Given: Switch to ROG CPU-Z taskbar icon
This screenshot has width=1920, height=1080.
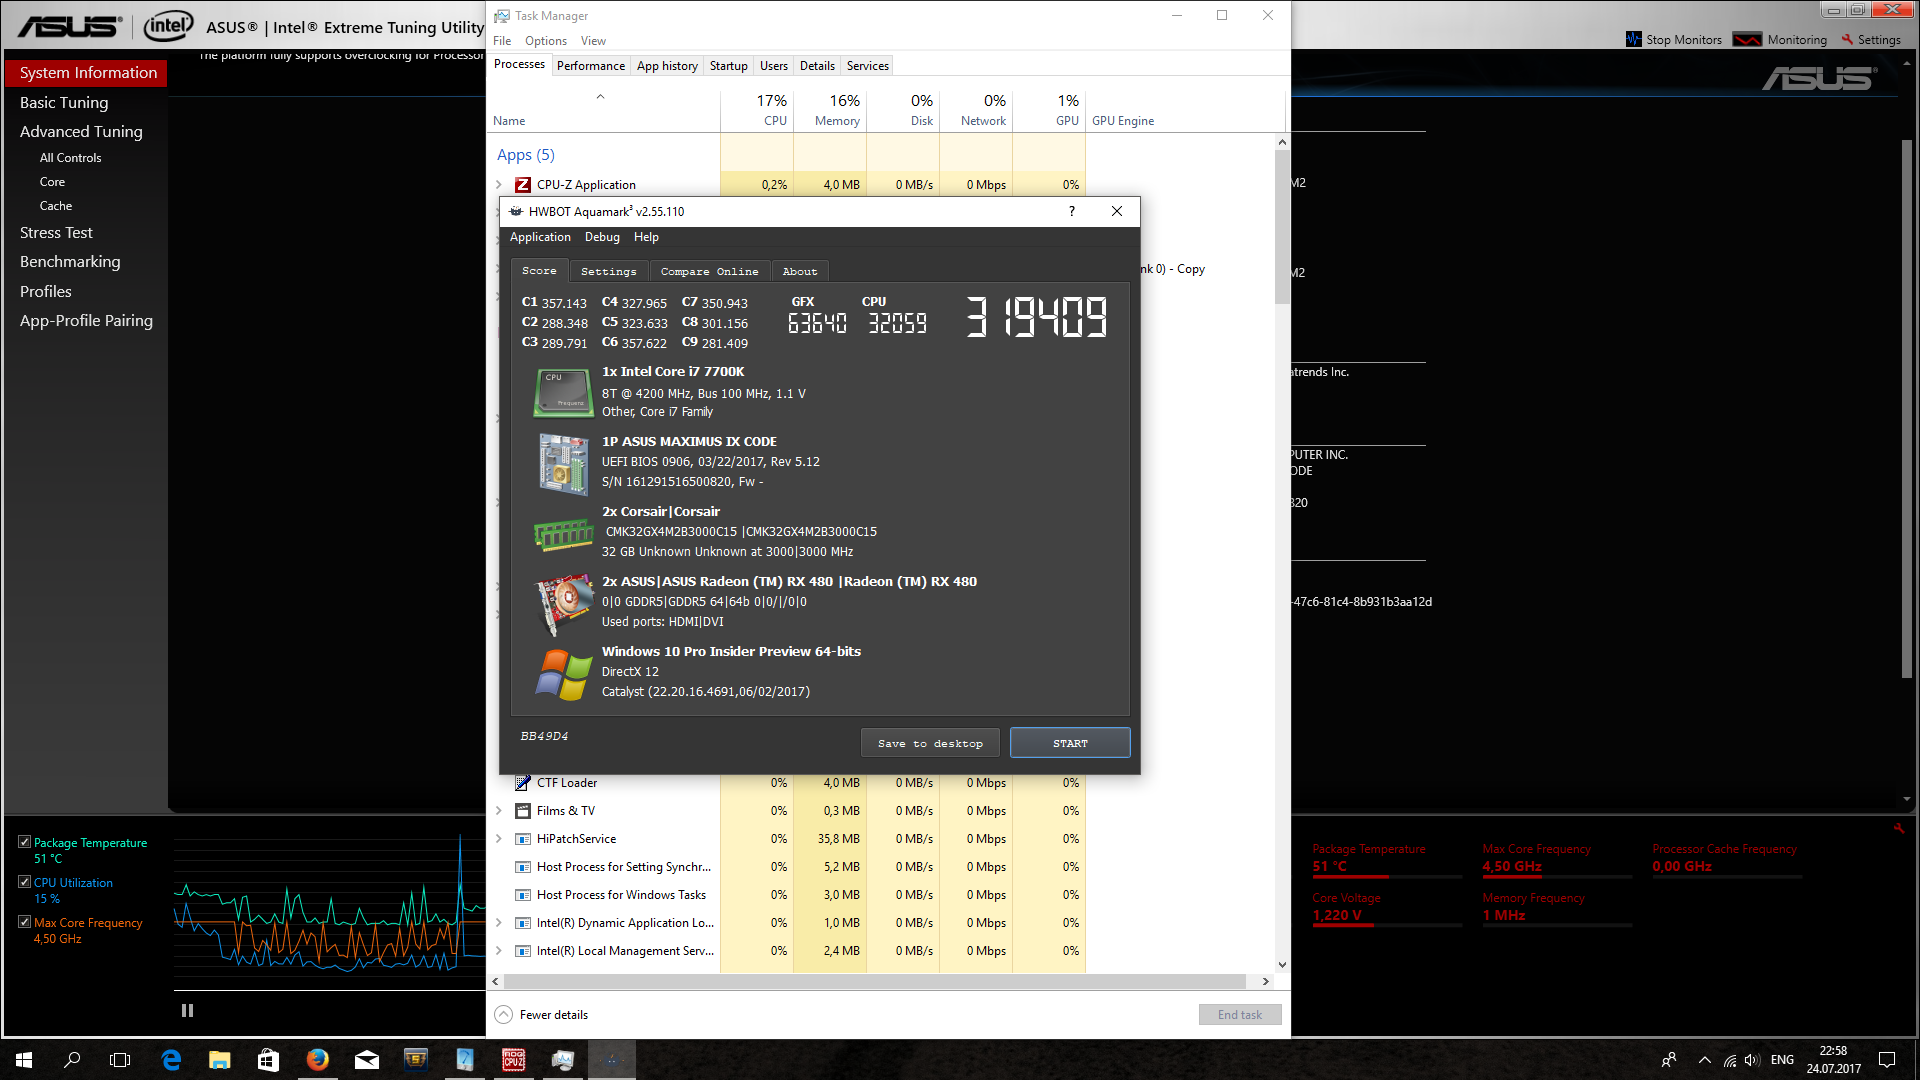Looking at the screenshot, I should [x=514, y=1060].
